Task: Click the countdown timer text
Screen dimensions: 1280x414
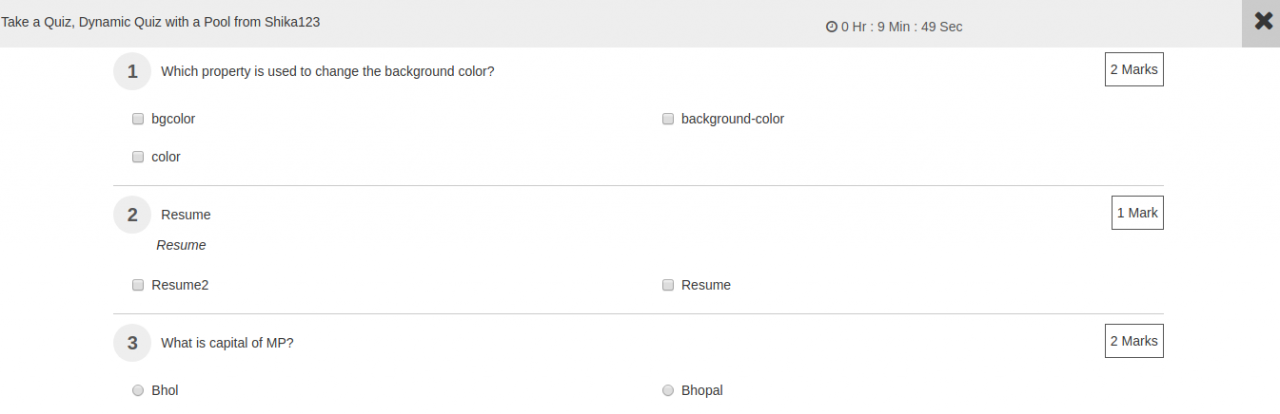Action: click(901, 27)
